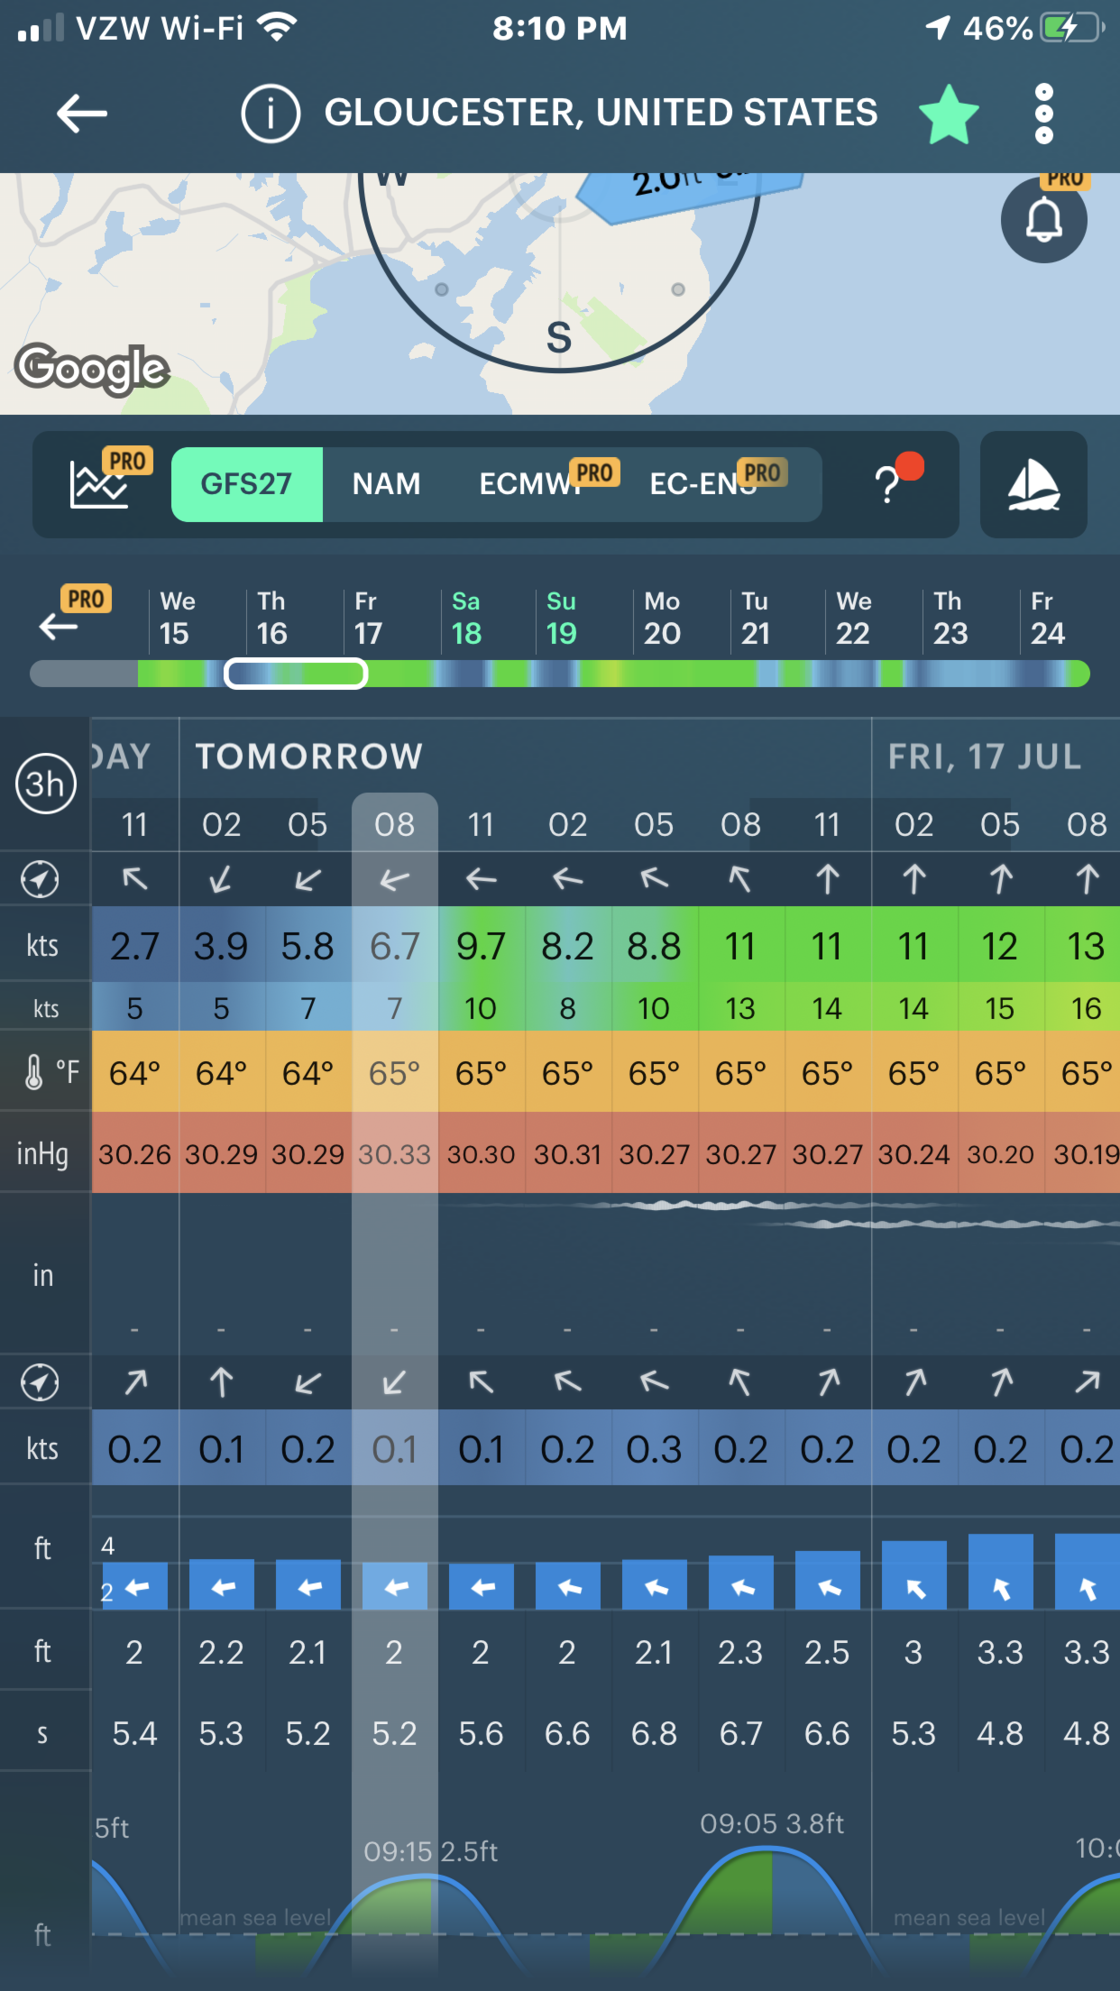Open the three-dot overflow menu
The image size is (1120, 1991).
click(1044, 113)
